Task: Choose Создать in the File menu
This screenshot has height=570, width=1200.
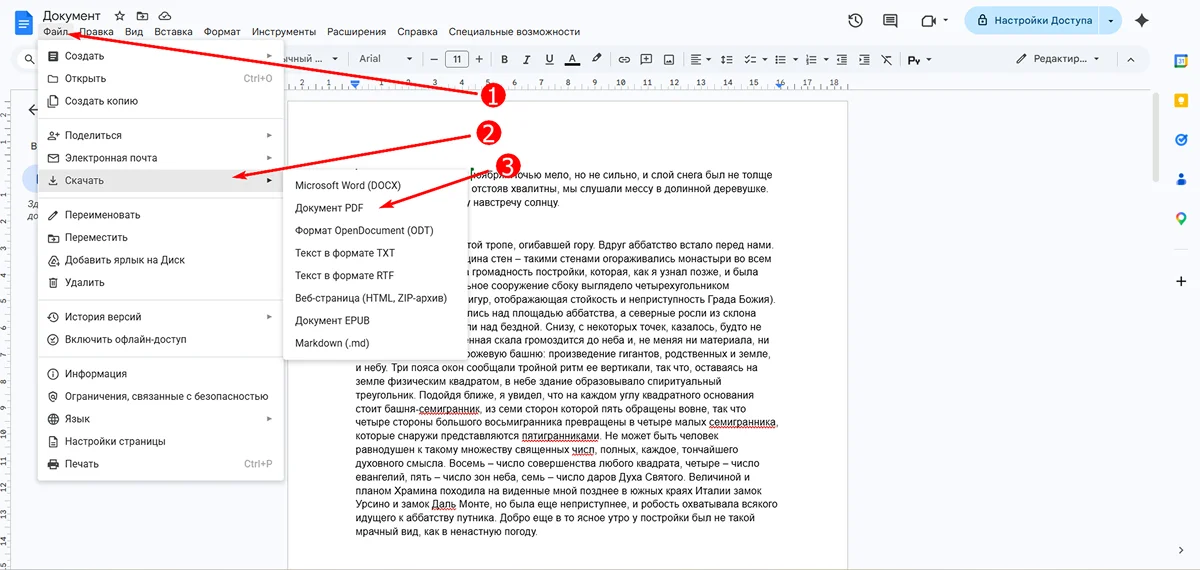Action: point(161,56)
